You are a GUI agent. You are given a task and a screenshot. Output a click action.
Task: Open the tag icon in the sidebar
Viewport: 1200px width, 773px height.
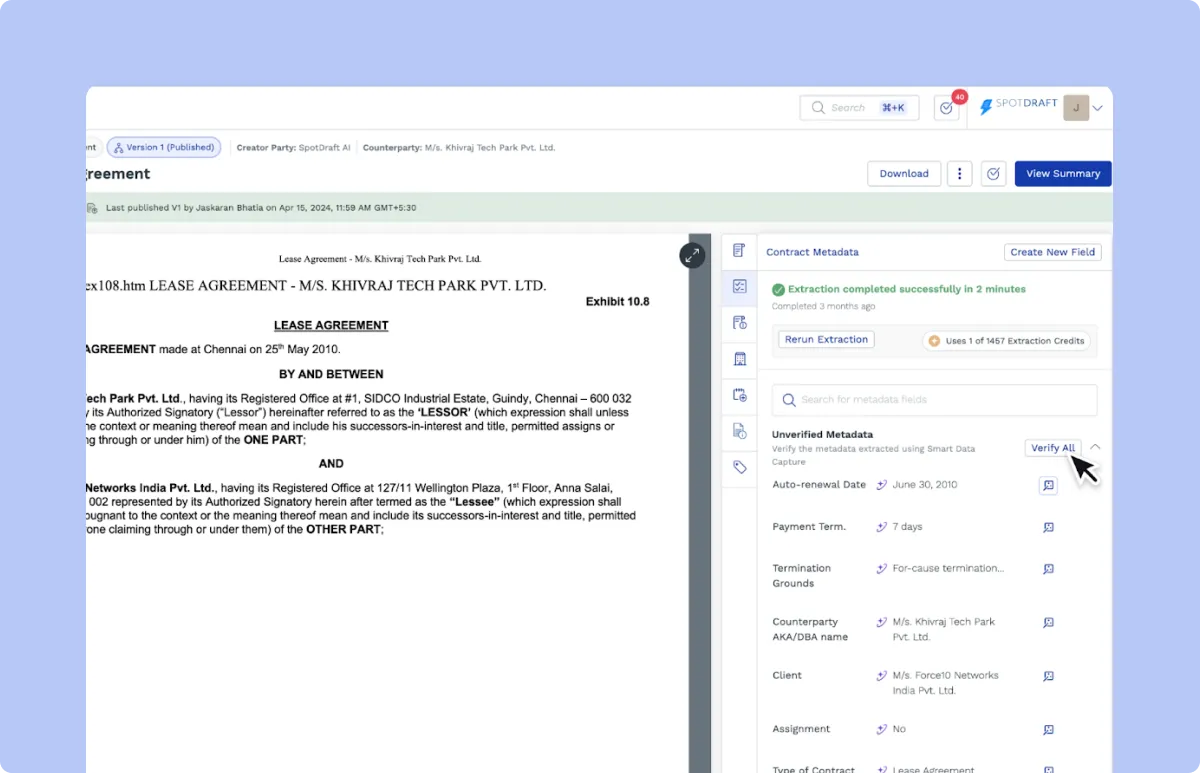tap(739, 467)
